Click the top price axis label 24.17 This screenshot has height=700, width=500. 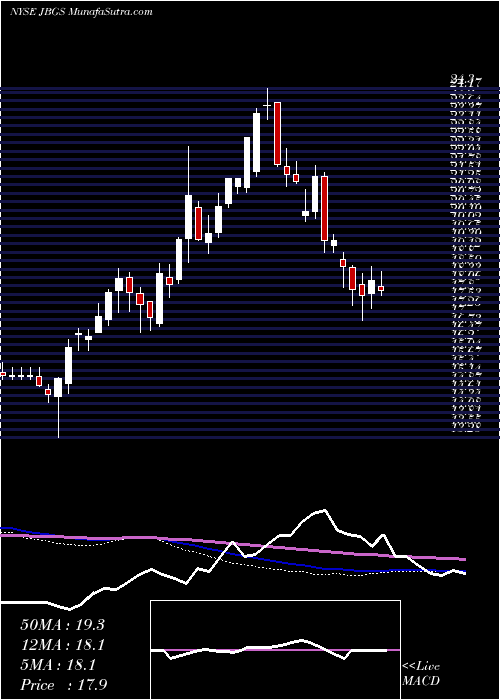click(x=466, y=82)
